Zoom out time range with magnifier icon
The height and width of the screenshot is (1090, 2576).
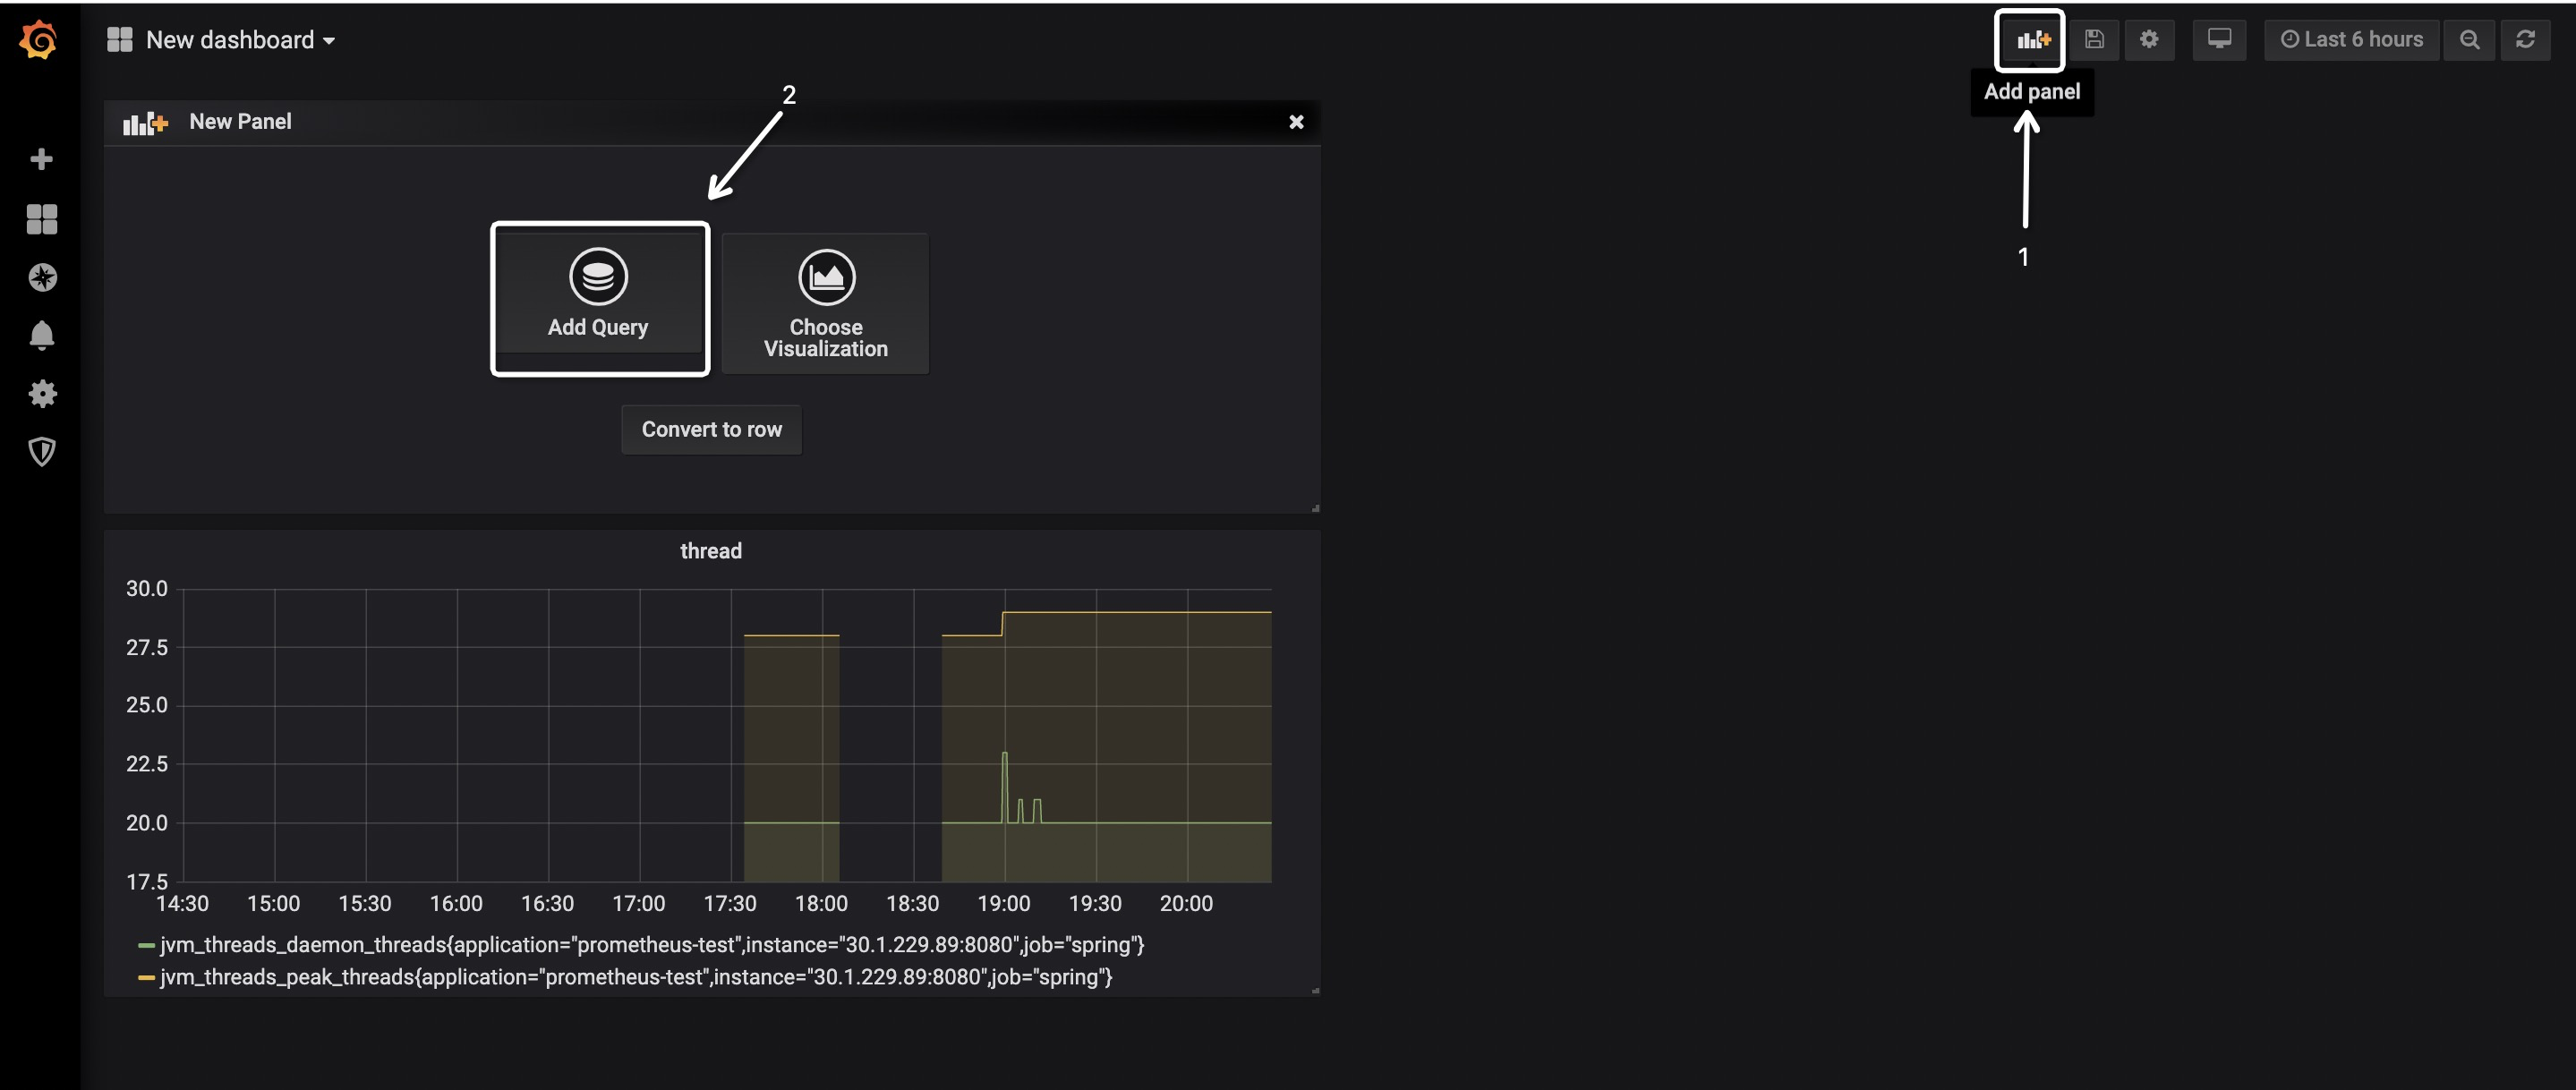2469,40
